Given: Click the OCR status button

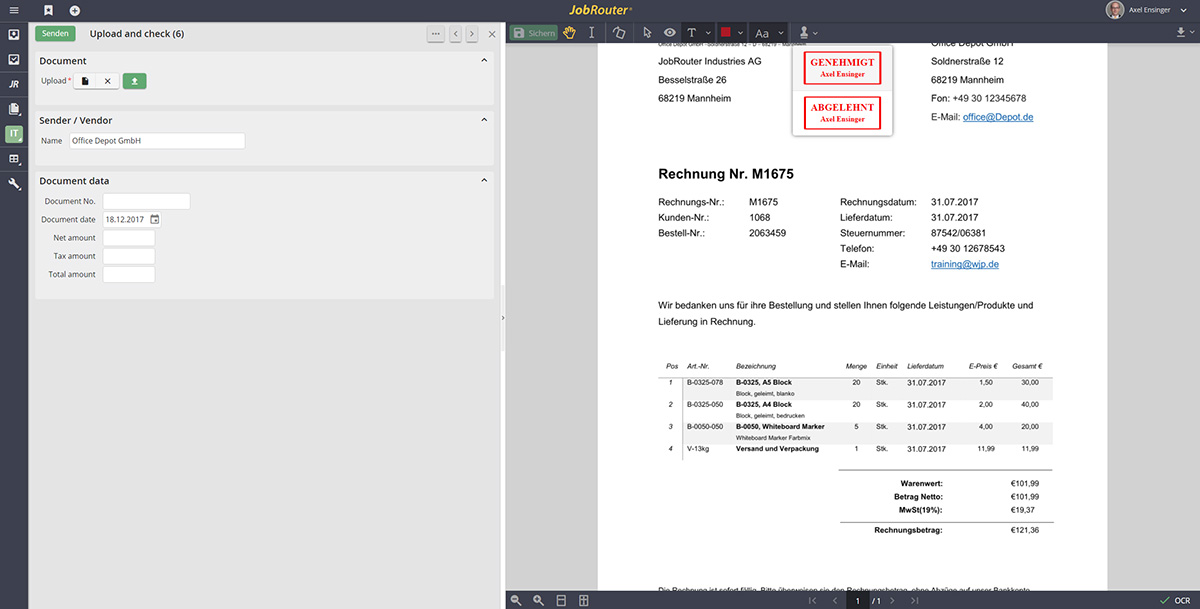Looking at the screenshot, I should (x=1174, y=600).
